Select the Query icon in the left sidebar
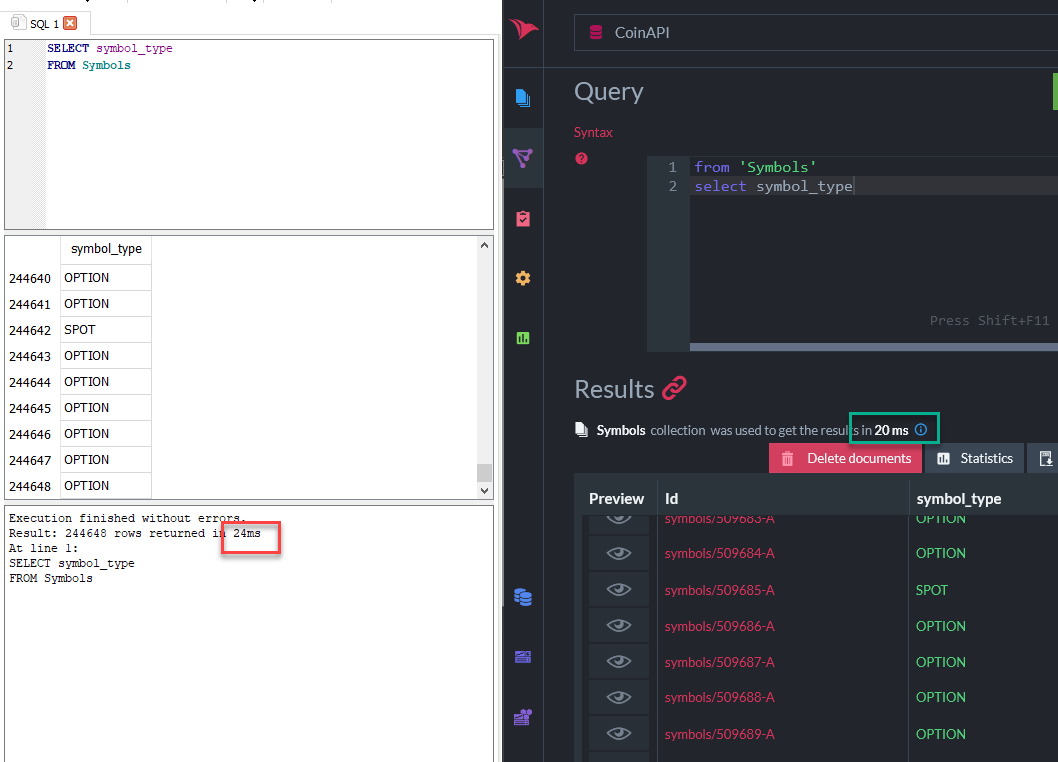1058x762 pixels. click(522, 158)
